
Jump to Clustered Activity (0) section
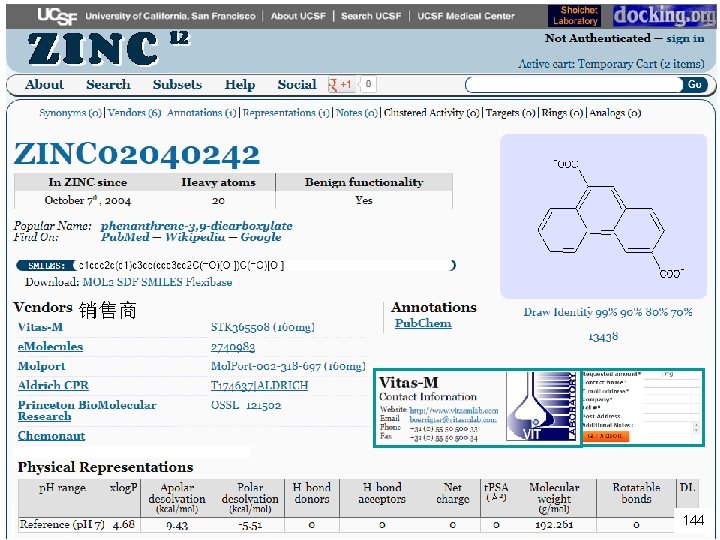pyautogui.click(x=432, y=113)
